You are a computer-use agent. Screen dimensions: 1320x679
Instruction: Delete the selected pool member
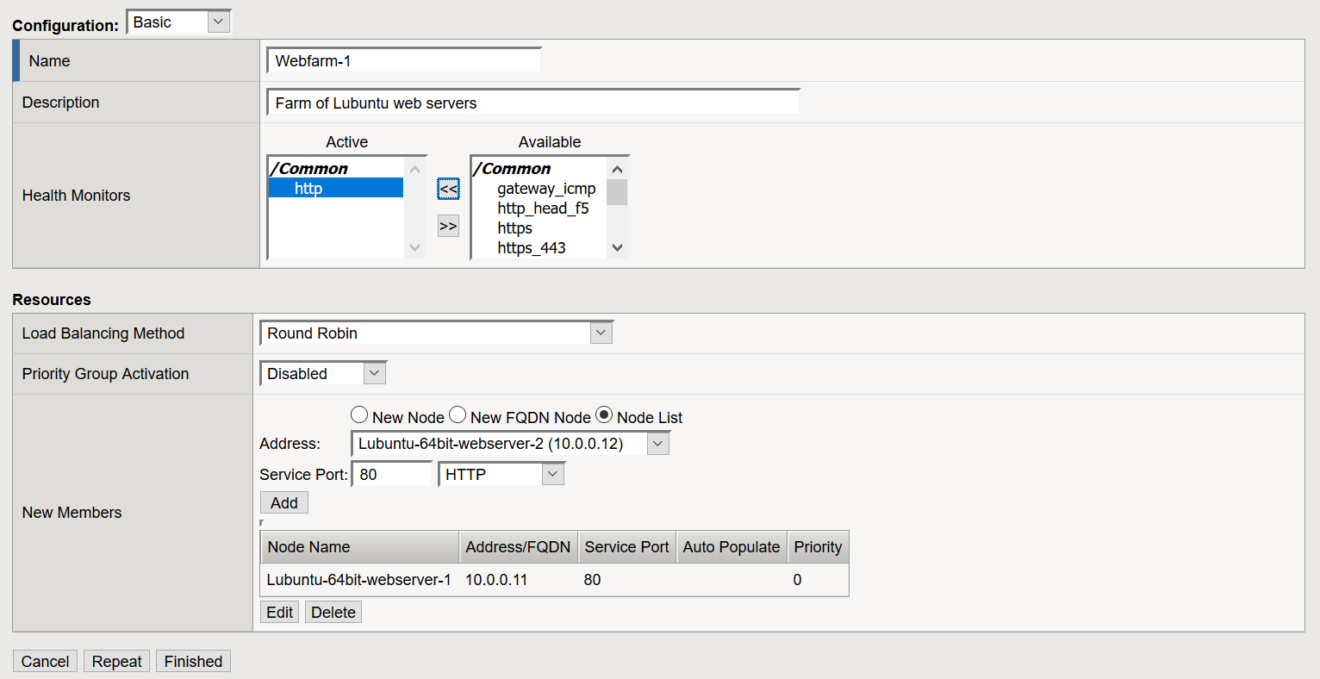(333, 611)
